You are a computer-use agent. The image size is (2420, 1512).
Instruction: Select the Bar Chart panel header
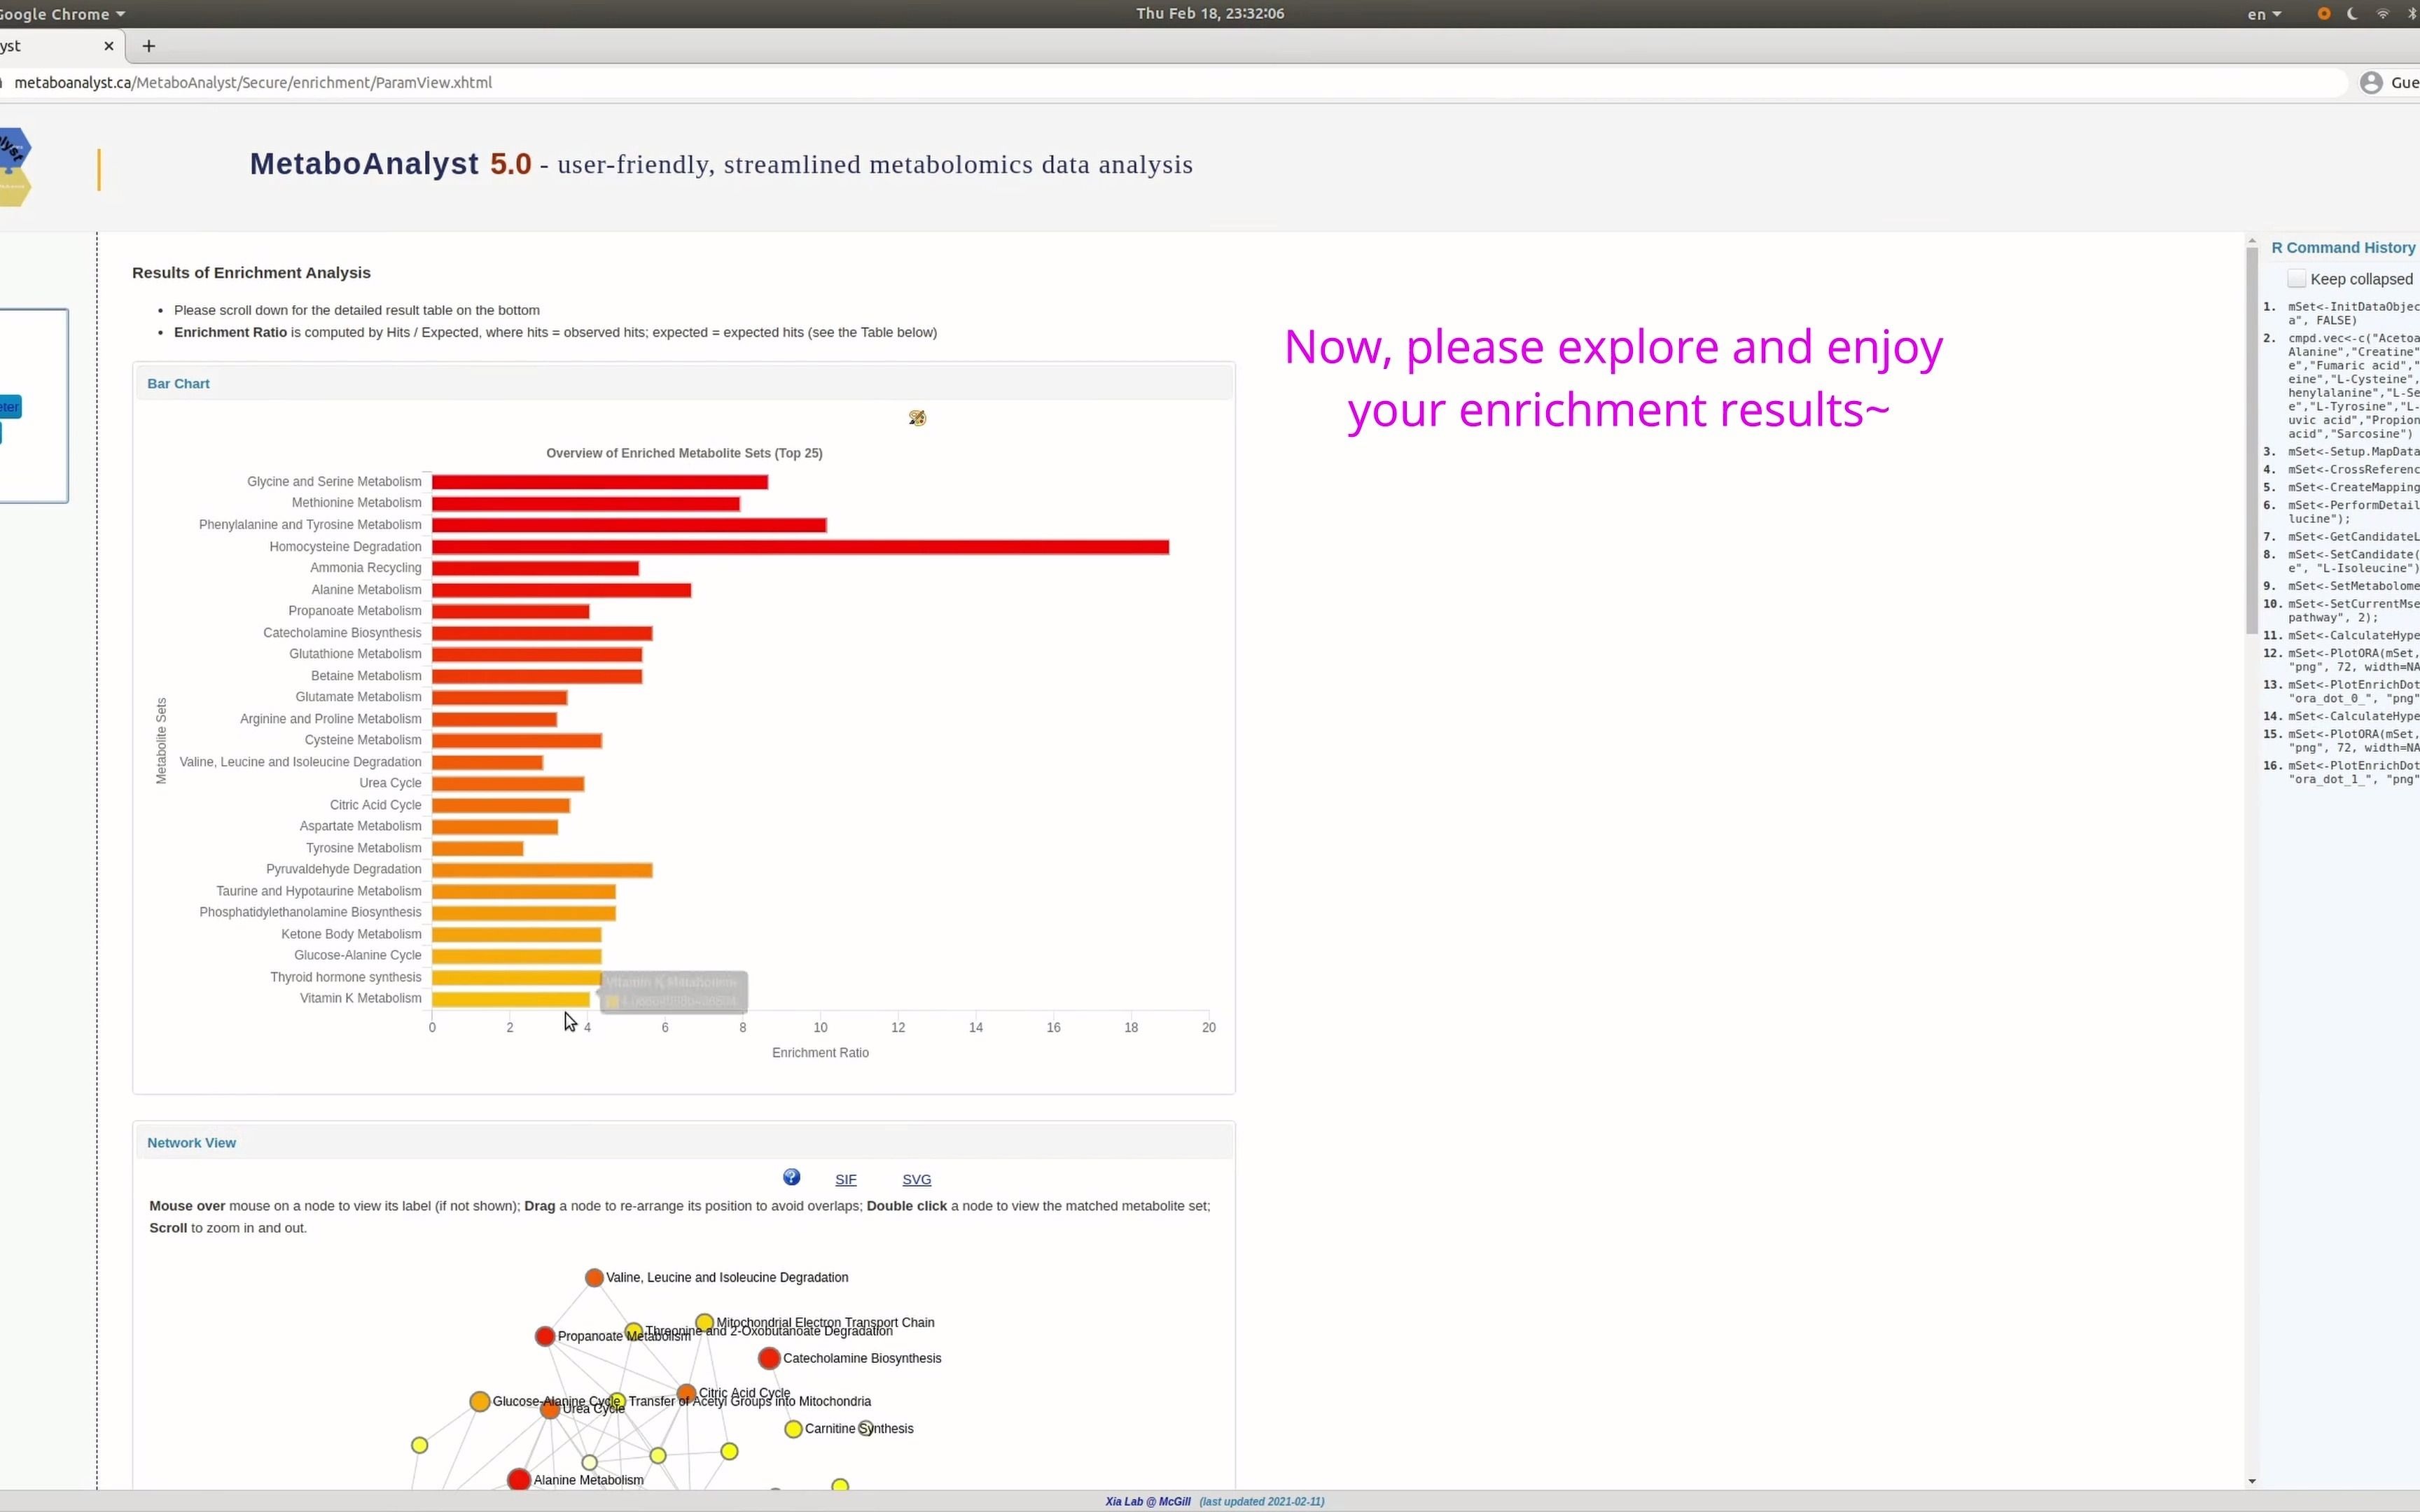[x=178, y=384]
